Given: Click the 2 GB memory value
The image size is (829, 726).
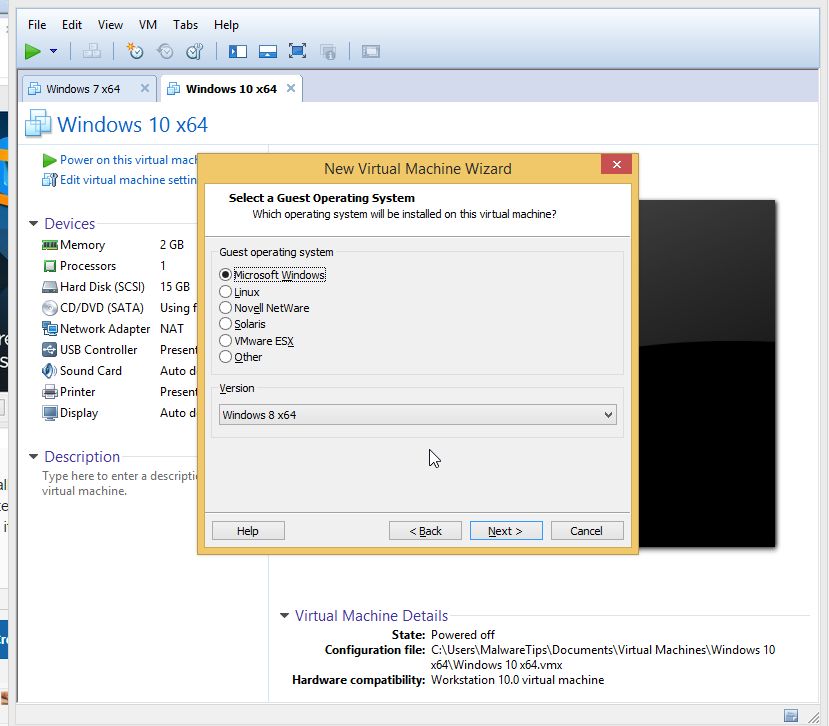Looking at the screenshot, I should point(172,245).
